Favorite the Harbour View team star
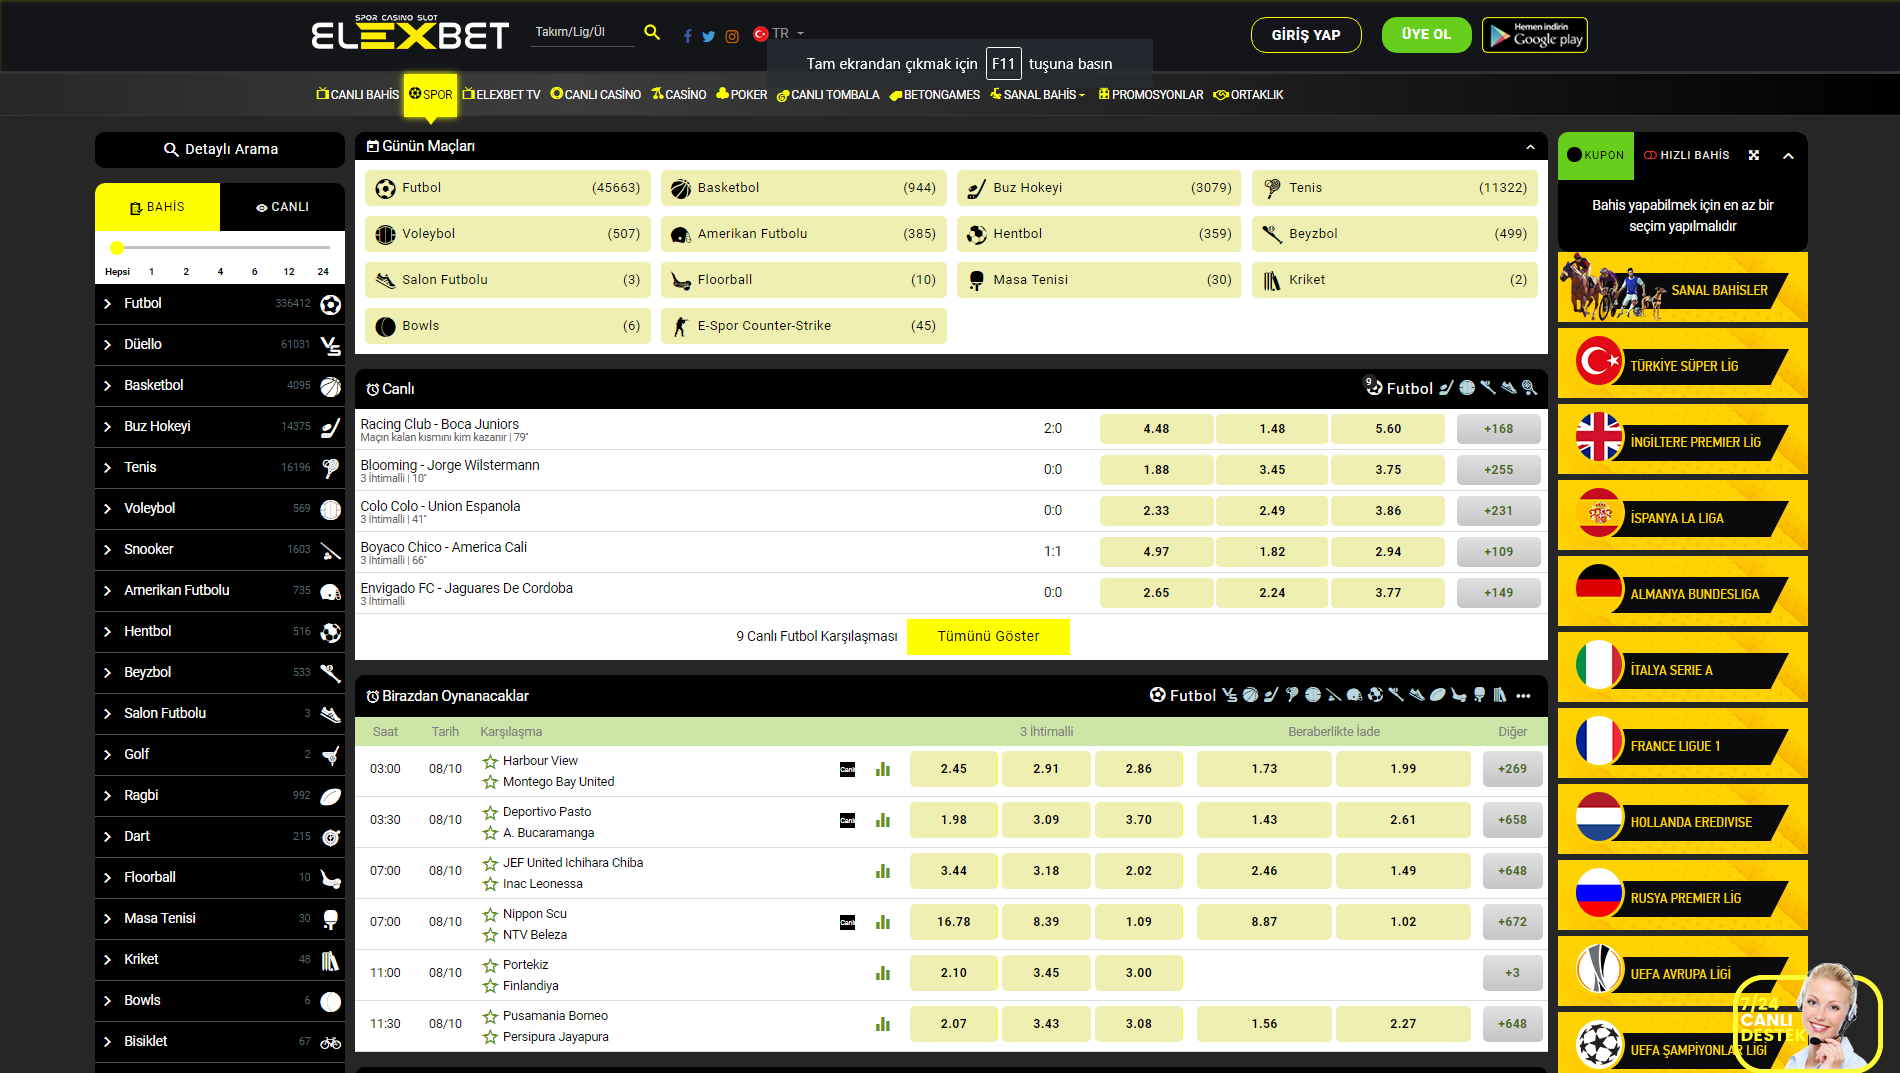 tap(490, 761)
